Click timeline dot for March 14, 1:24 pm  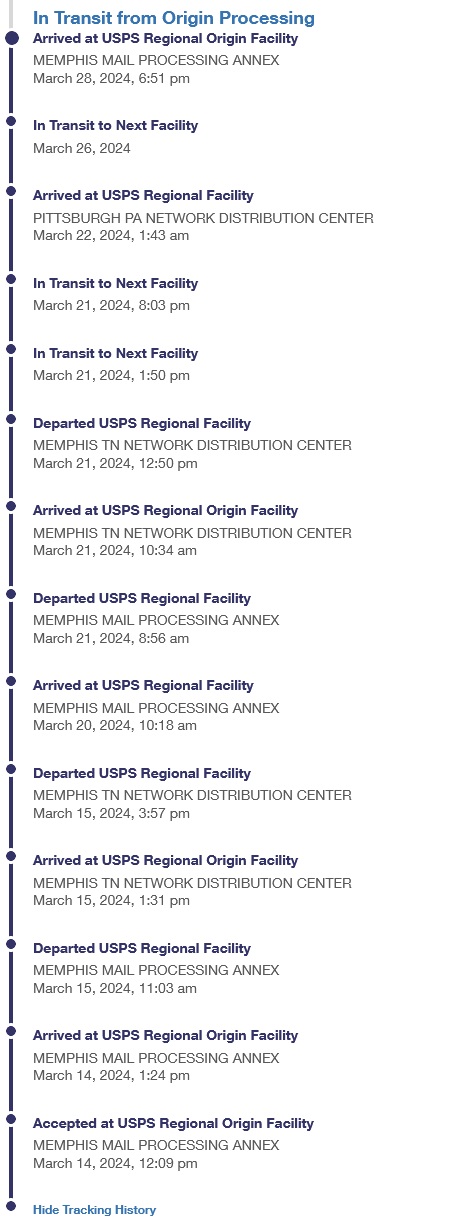(11, 1031)
